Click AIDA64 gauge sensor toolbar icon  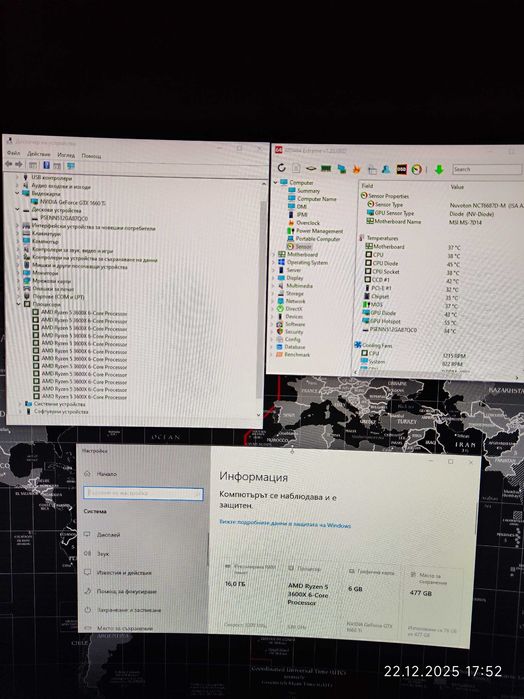pyautogui.click(x=417, y=169)
